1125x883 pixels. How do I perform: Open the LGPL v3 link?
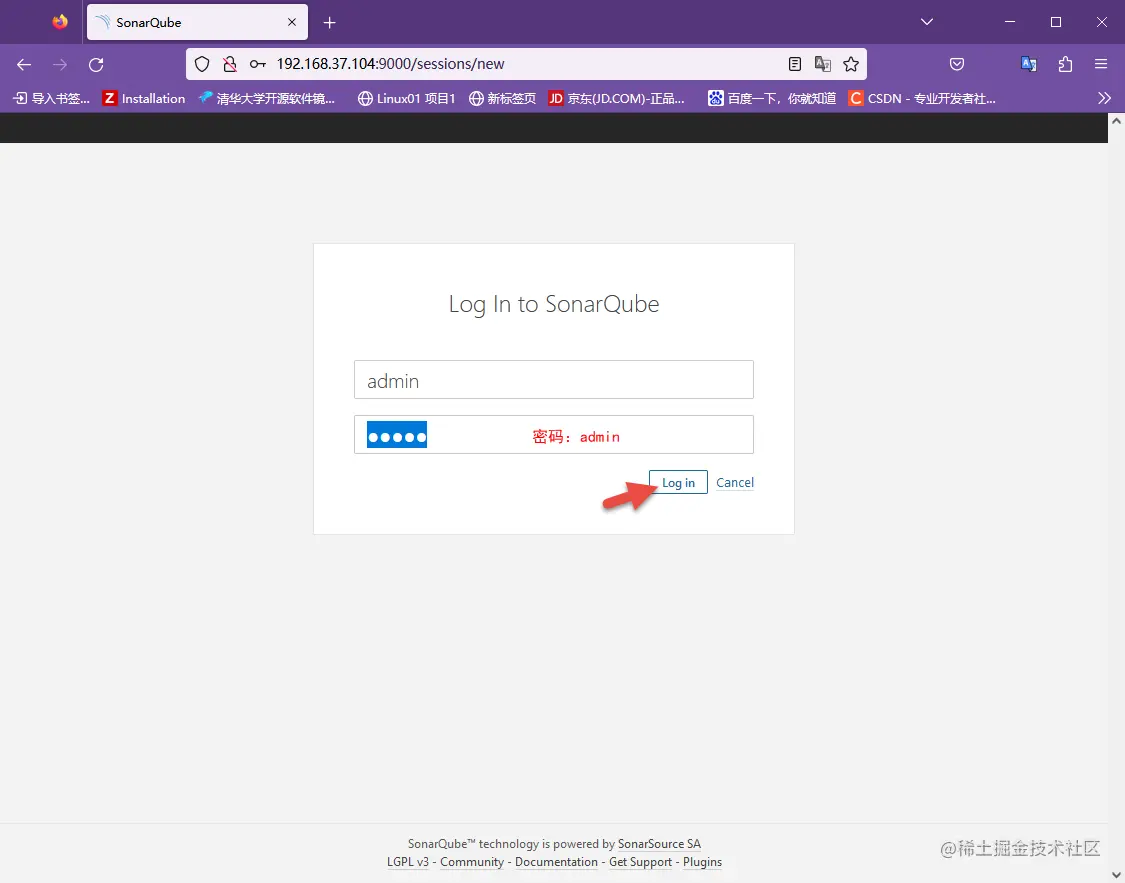(x=408, y=861)
